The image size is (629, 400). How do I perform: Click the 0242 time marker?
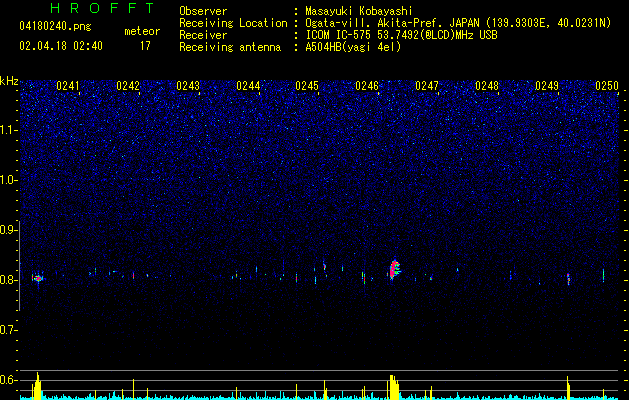128,86
